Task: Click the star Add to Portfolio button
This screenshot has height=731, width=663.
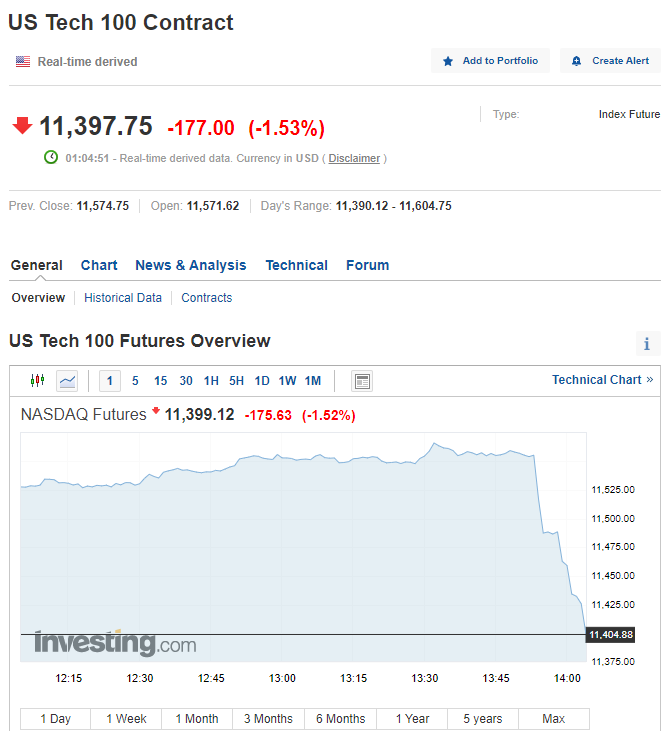Action: (490, 61)
